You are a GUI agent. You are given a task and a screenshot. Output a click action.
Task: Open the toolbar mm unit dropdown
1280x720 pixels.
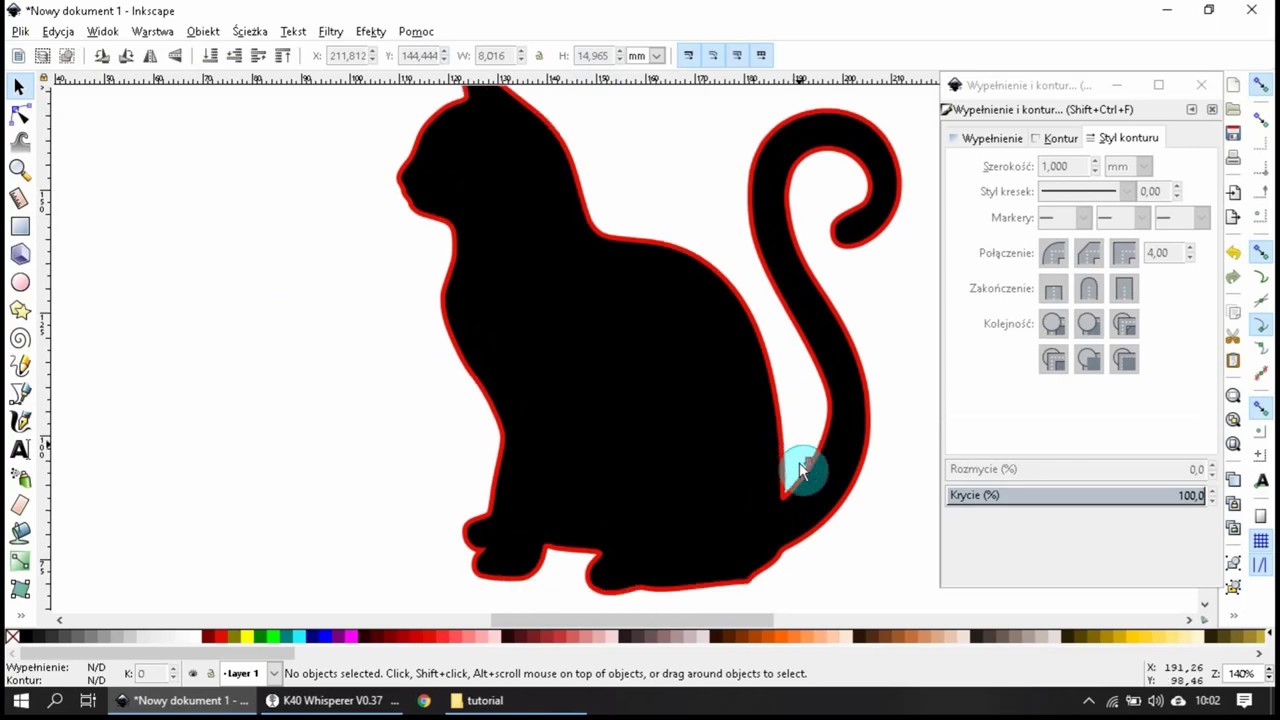[x=657, y=55]
